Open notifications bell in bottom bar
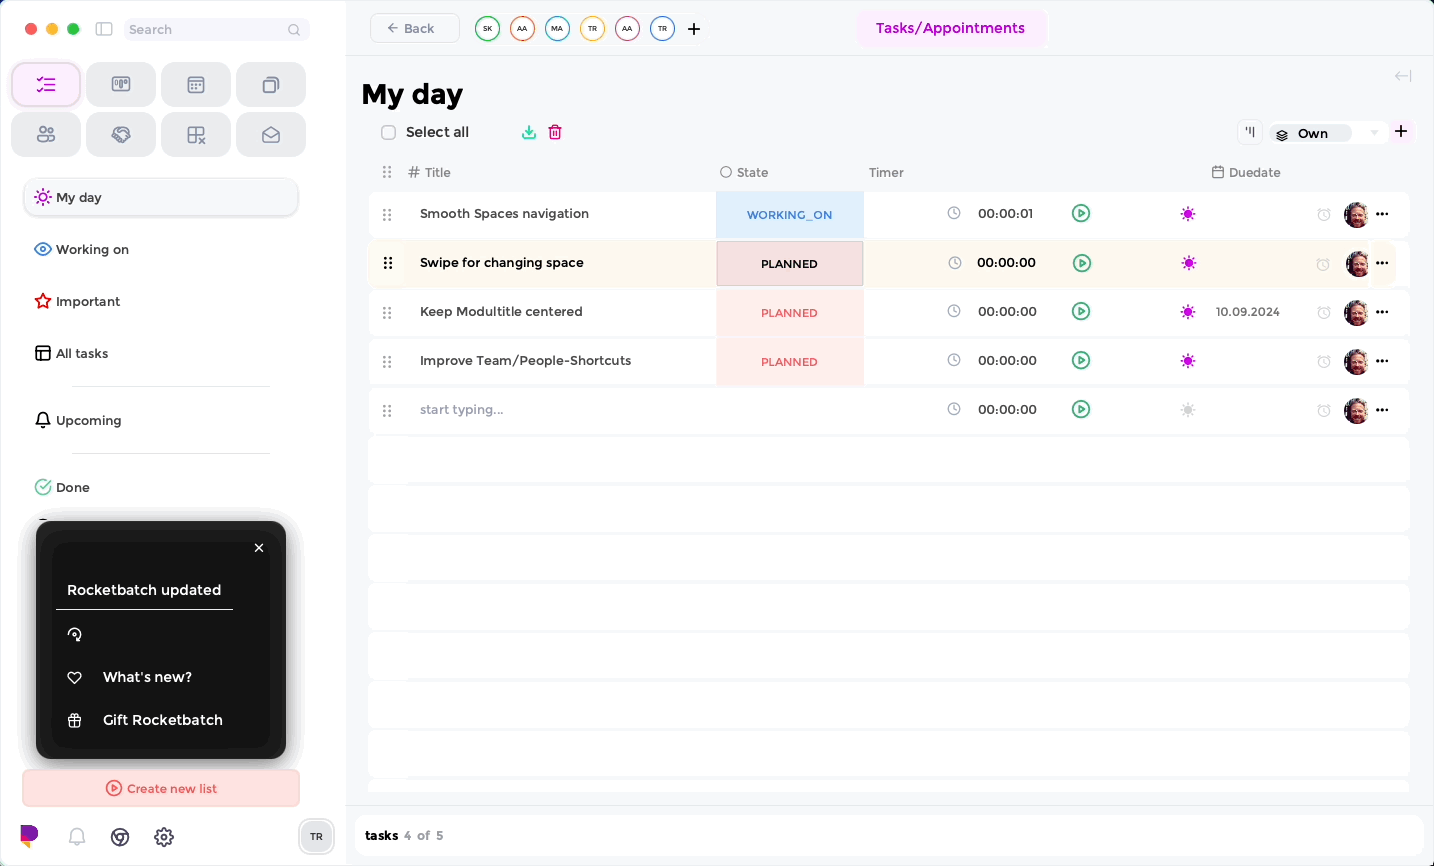Image resolution: width=1434 pixels, height=866 pixels. tap(77, 837)
